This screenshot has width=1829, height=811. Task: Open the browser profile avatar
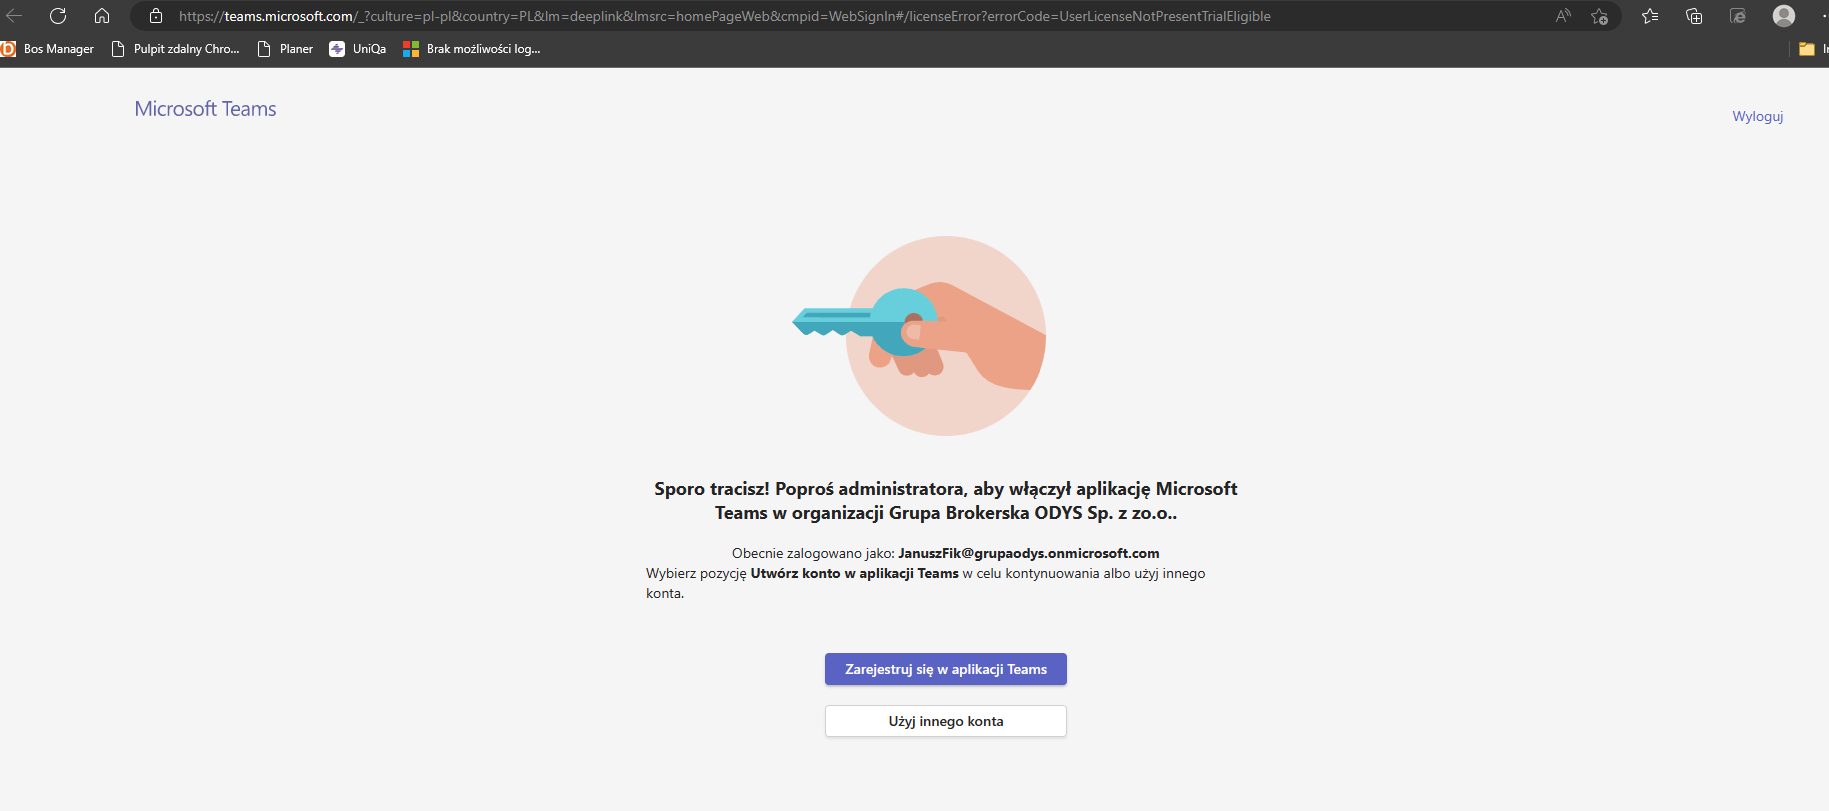point(1783,16)
